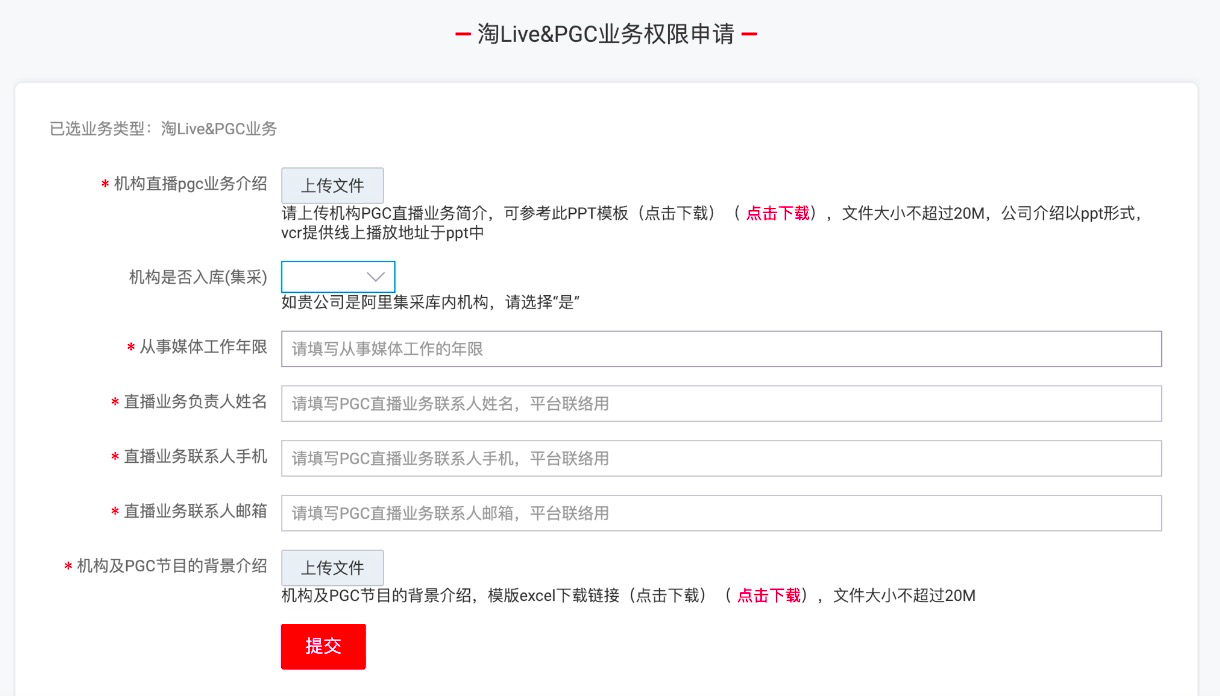Click into the 直播业务负责人姓名 text field

coord(720,404)
